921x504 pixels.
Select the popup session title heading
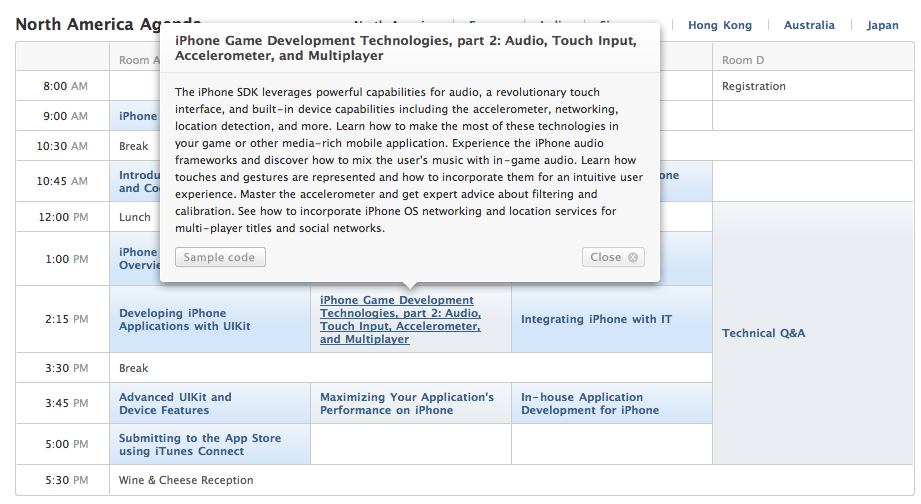tap(405, 48)
